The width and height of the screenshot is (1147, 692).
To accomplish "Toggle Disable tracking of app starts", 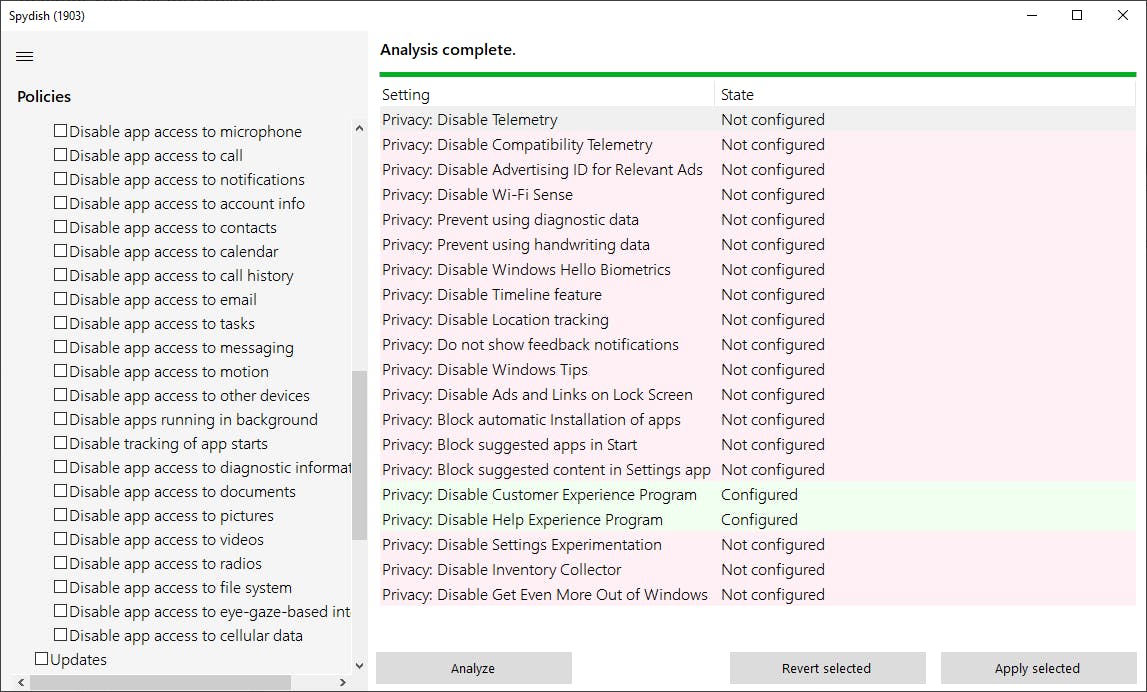I will click(61, 443).
